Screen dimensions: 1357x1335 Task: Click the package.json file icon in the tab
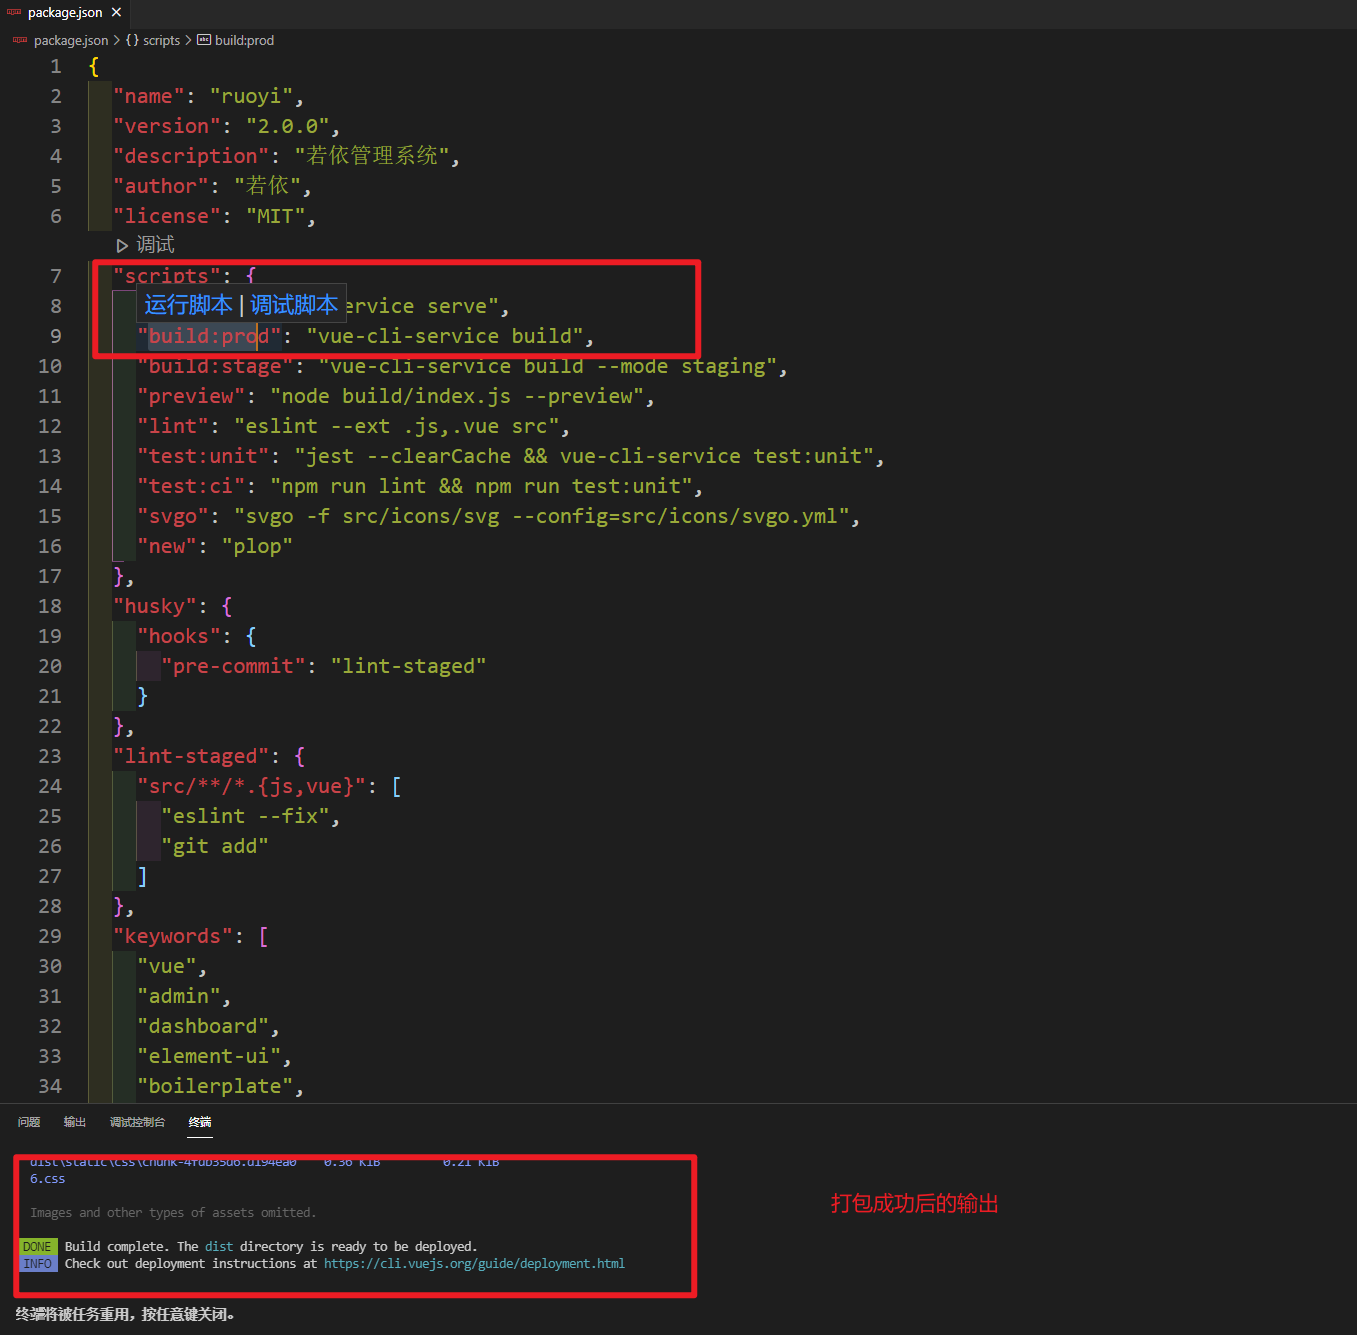pos(14,13)
